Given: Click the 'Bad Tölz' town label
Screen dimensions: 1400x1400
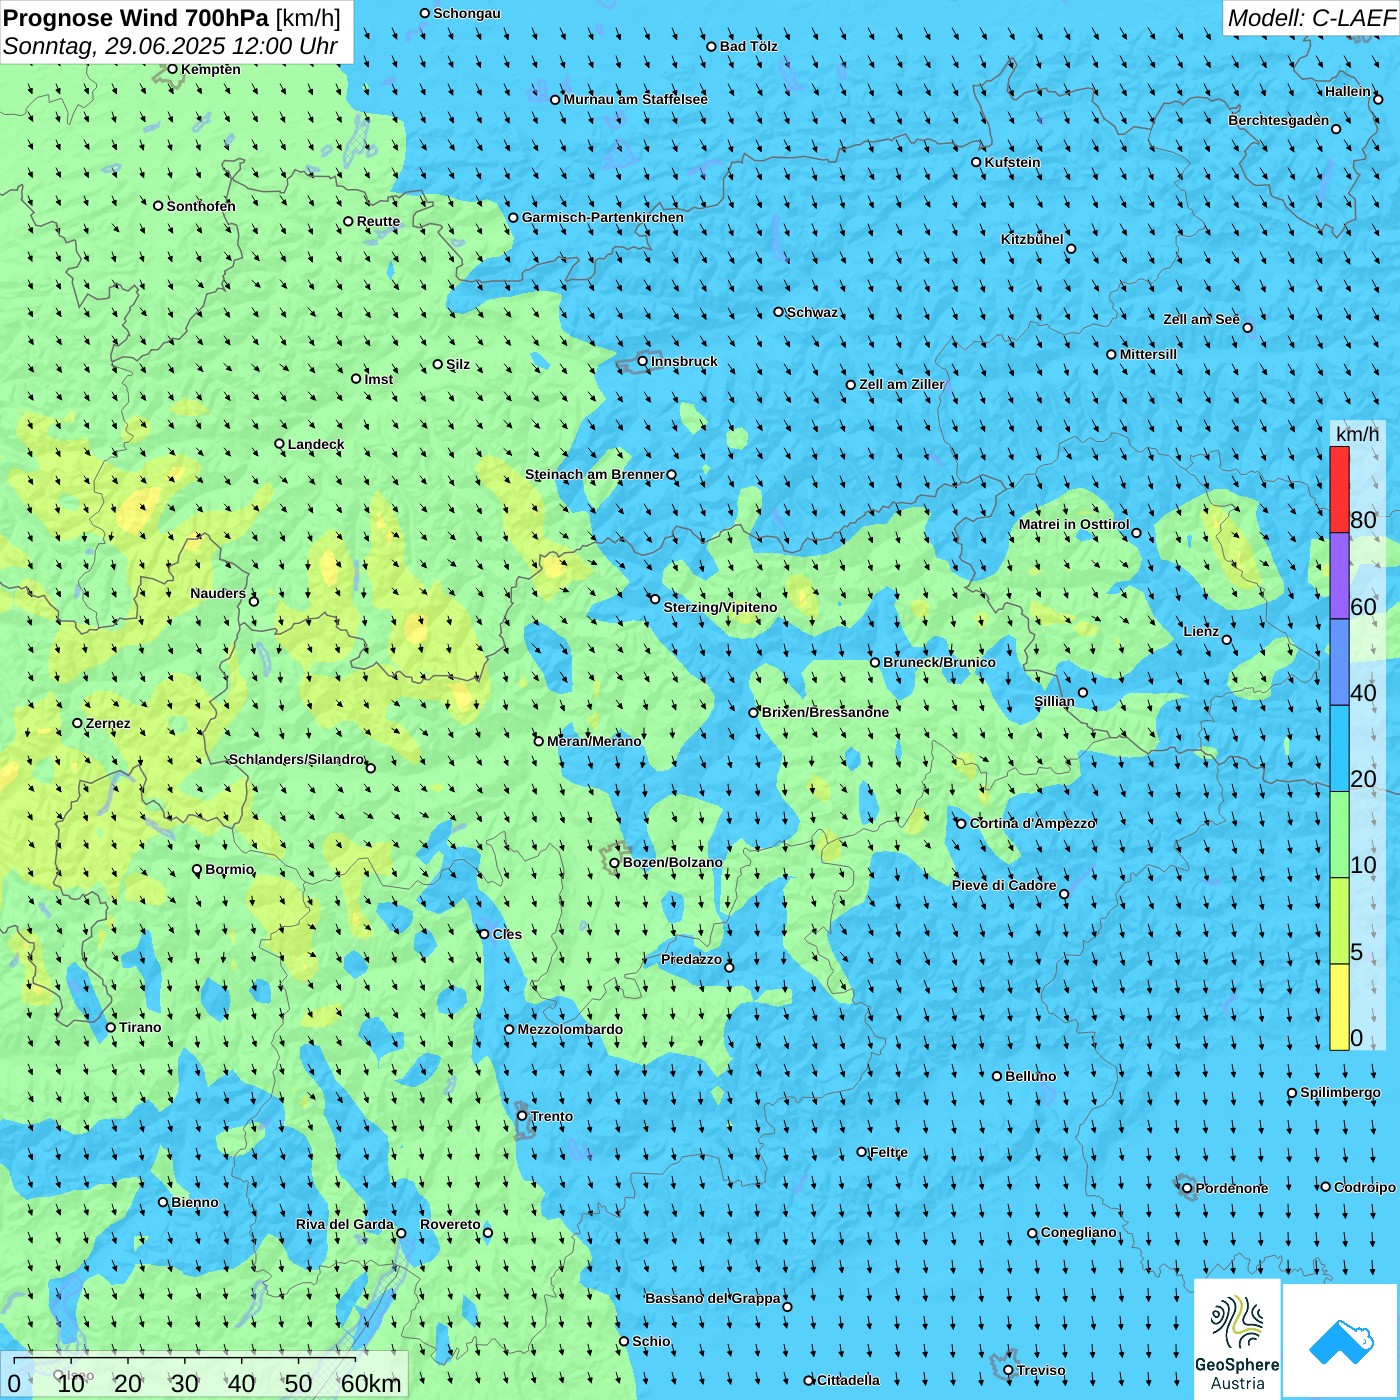Looking at the screenshot, I should pyautogui.click(x=749, y=46).
